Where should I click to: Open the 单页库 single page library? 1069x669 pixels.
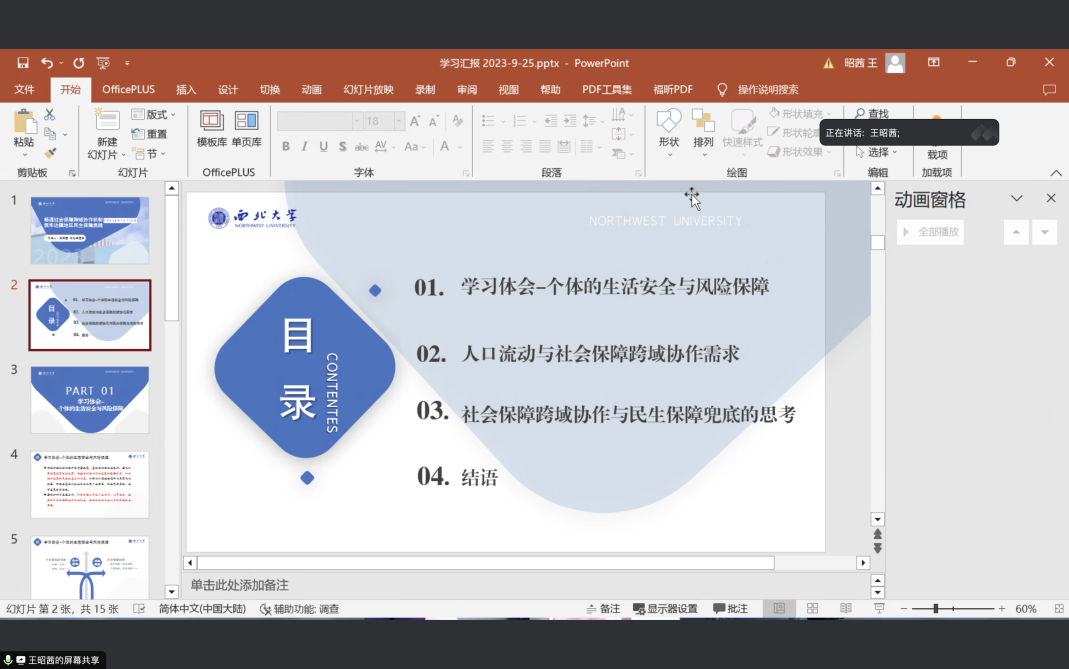click(246, 129)
